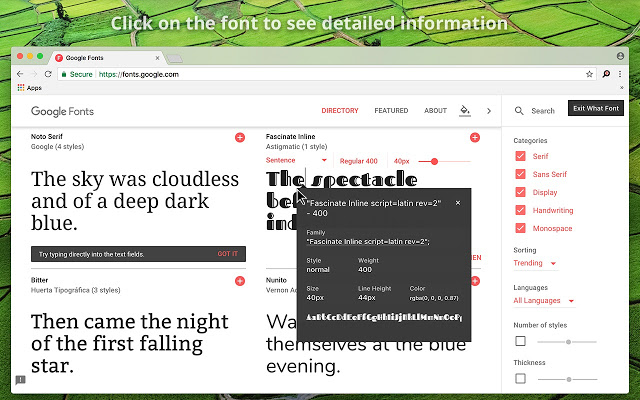Open the Trending sorting dropdown

click(x=535, y=263)
